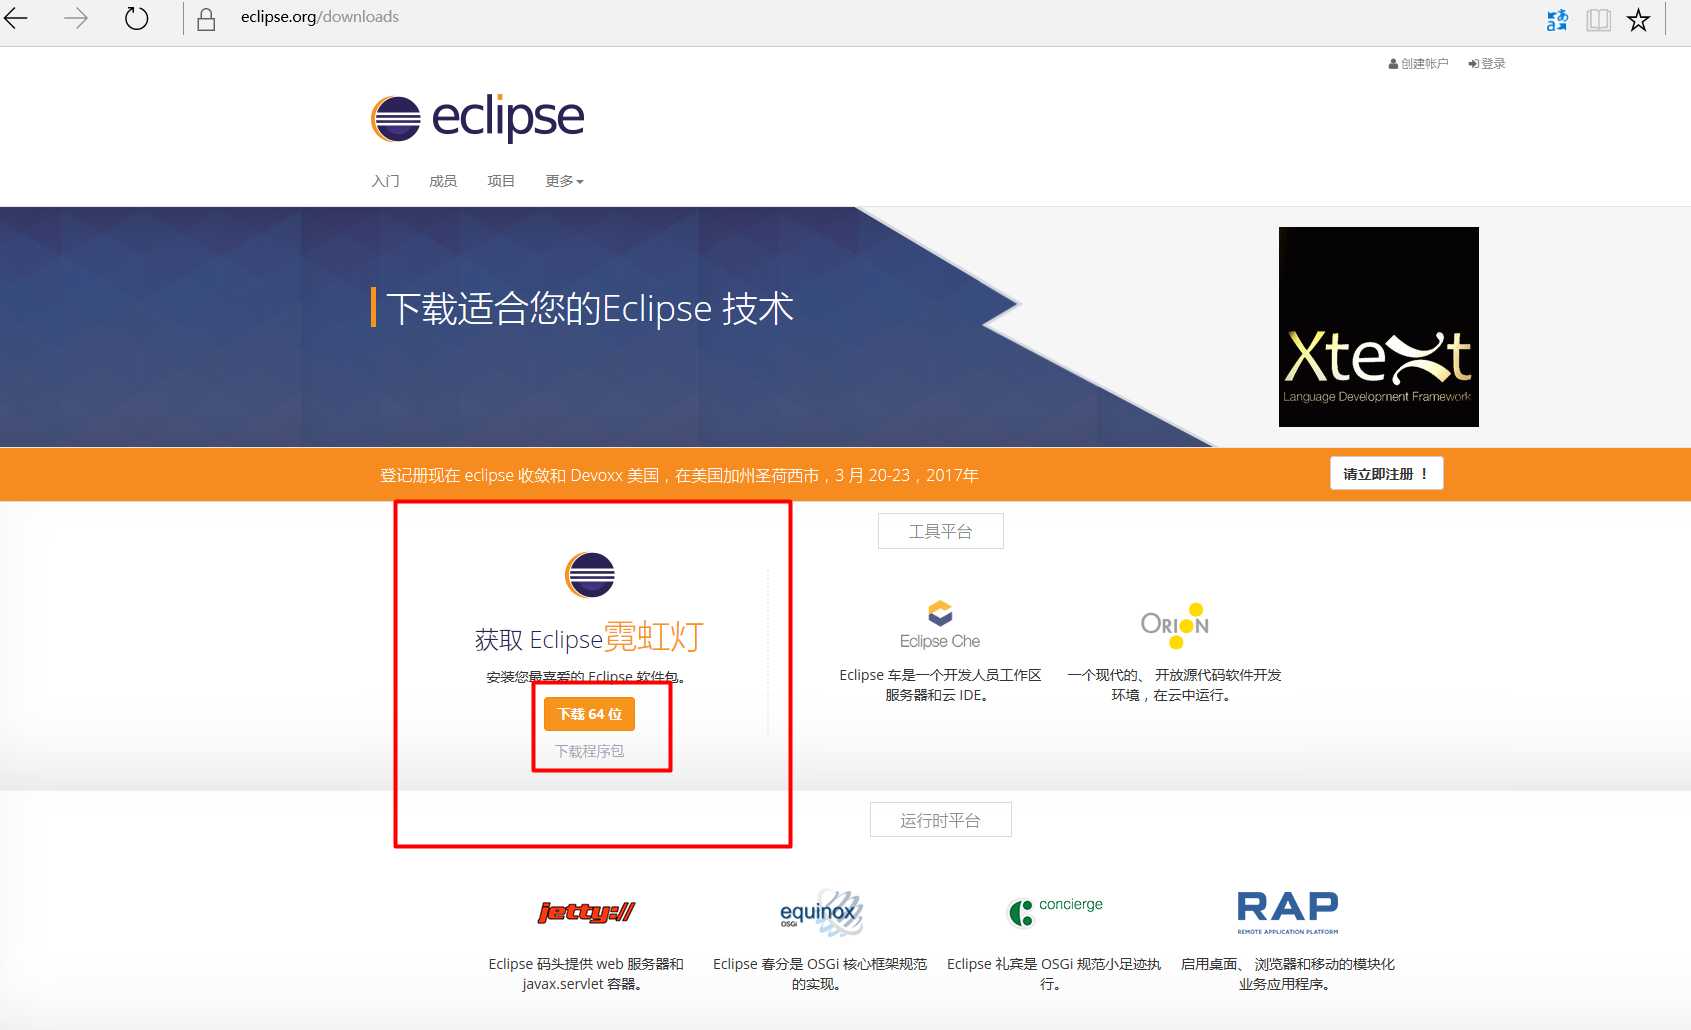Click the 运行时平台 heading button
This screenshot has width=1691, height=1030.
[940, 820]
